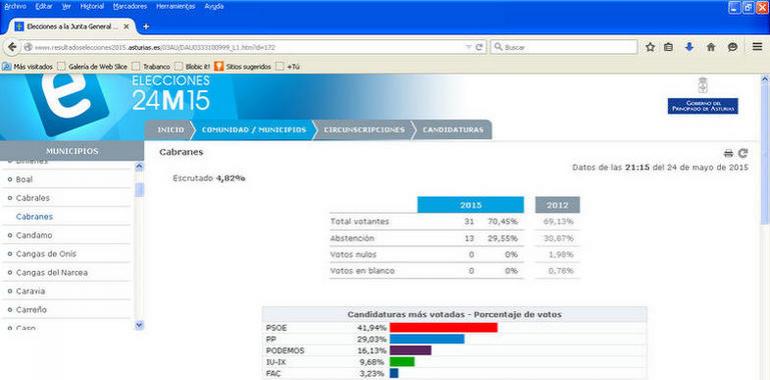Select Boal in the municipios list
This screenshot has height=380, width=770.
[x=24, y=179]
